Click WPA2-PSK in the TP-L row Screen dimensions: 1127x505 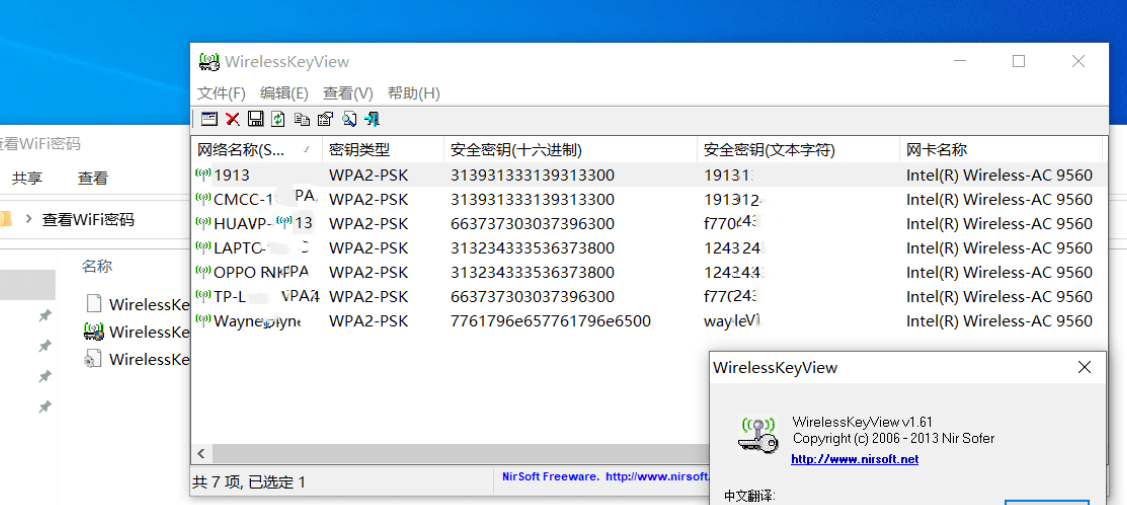pyautogui.click(x=369, y=297)
